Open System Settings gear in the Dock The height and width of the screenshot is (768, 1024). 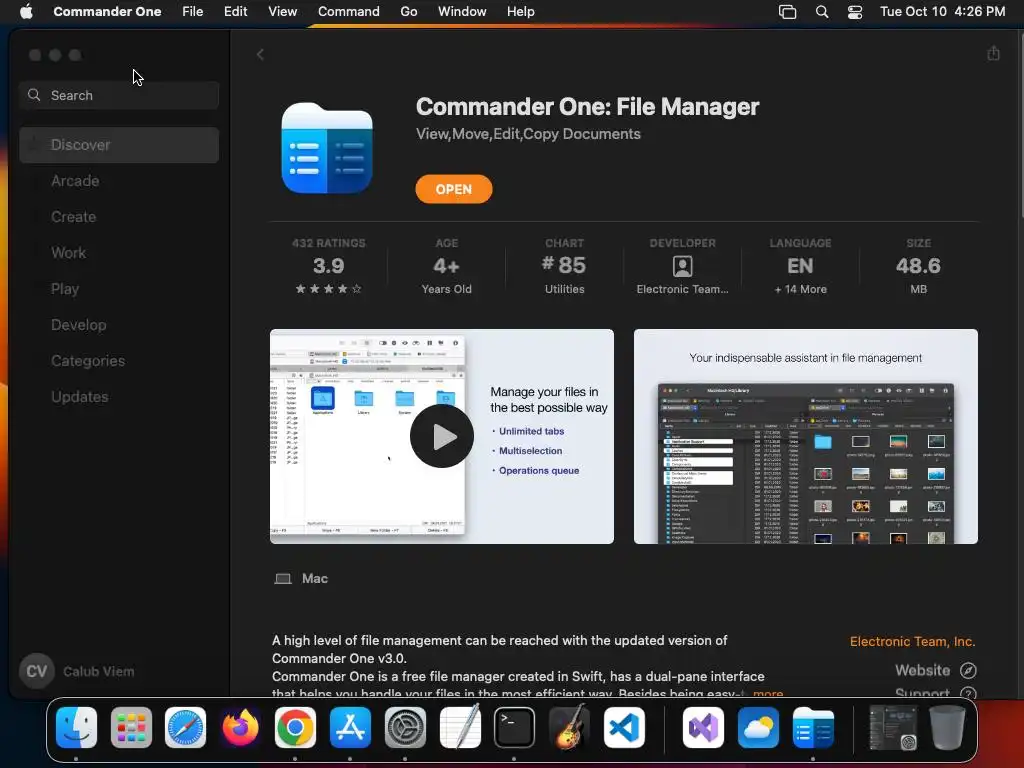pos(405,728)
